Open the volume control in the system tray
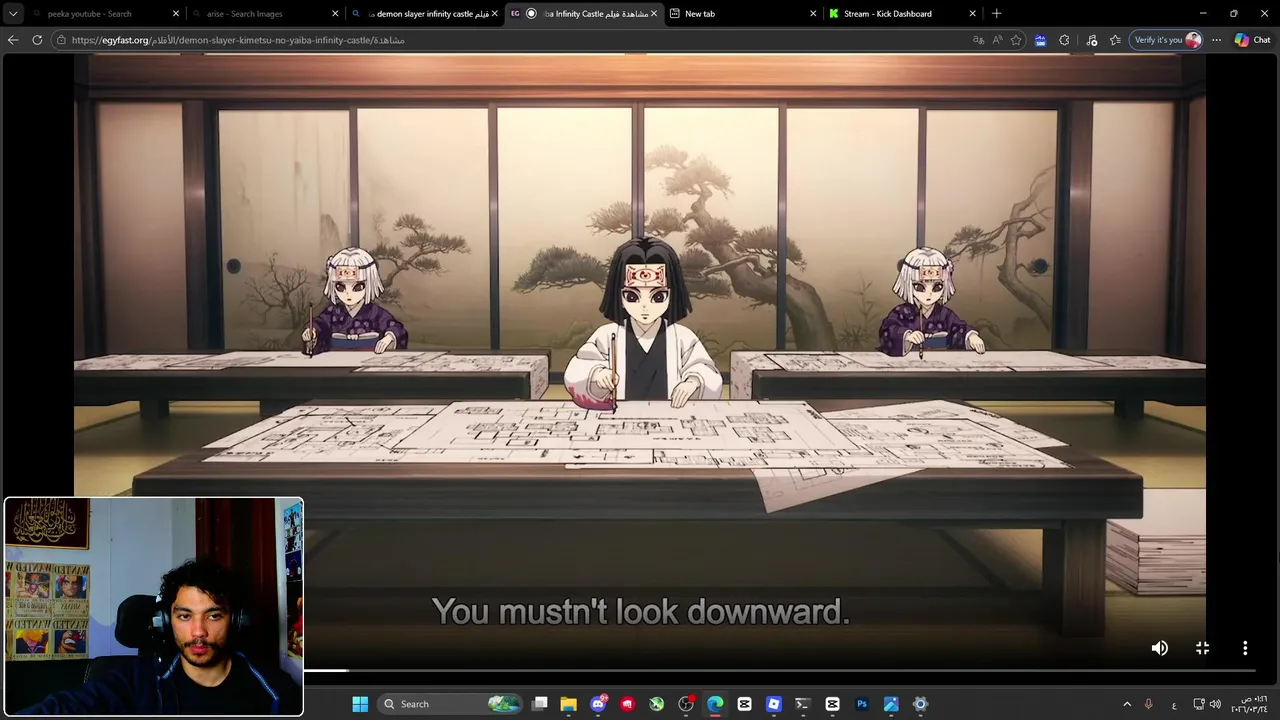The image size is (1280, 720). tap(1215, 704)
